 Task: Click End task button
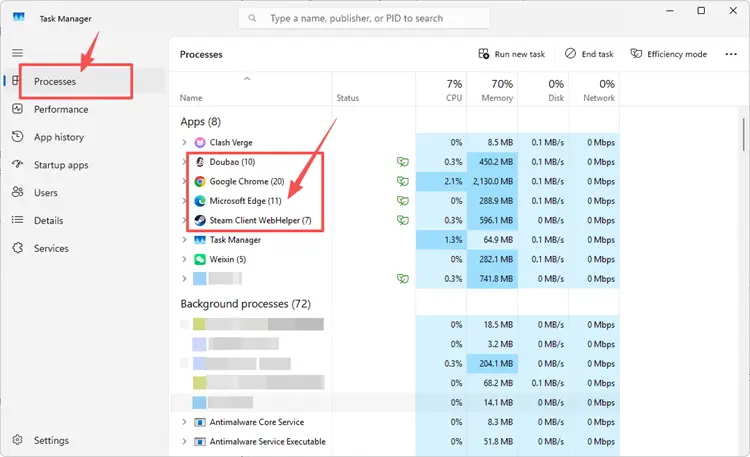[x=589, y=54]
